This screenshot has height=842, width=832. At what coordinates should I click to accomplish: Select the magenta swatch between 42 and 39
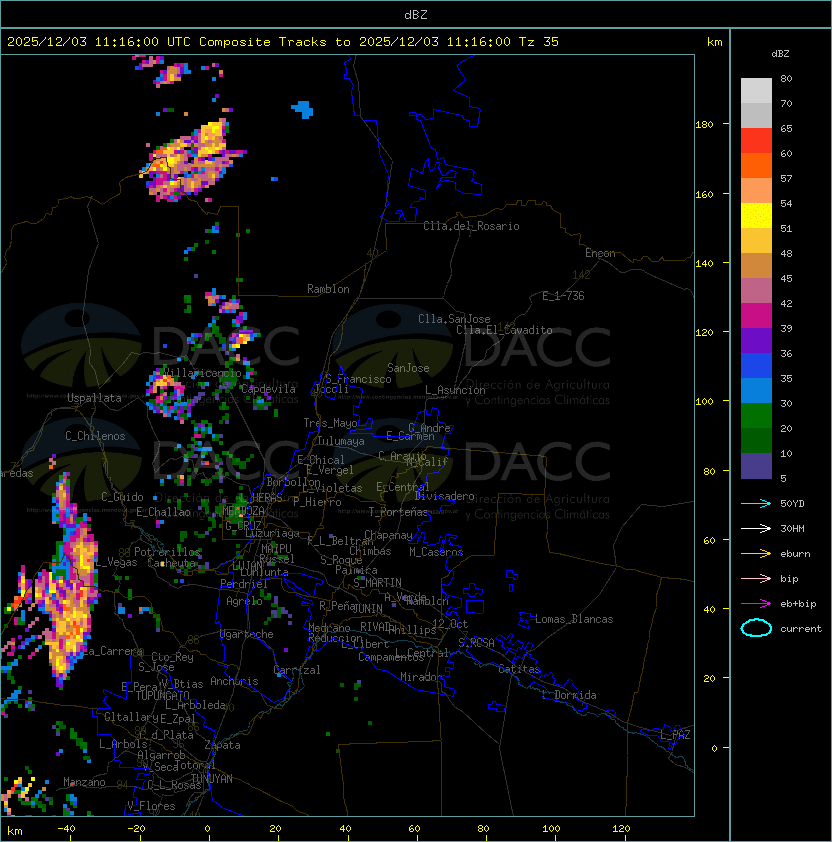tap(756, 315)
